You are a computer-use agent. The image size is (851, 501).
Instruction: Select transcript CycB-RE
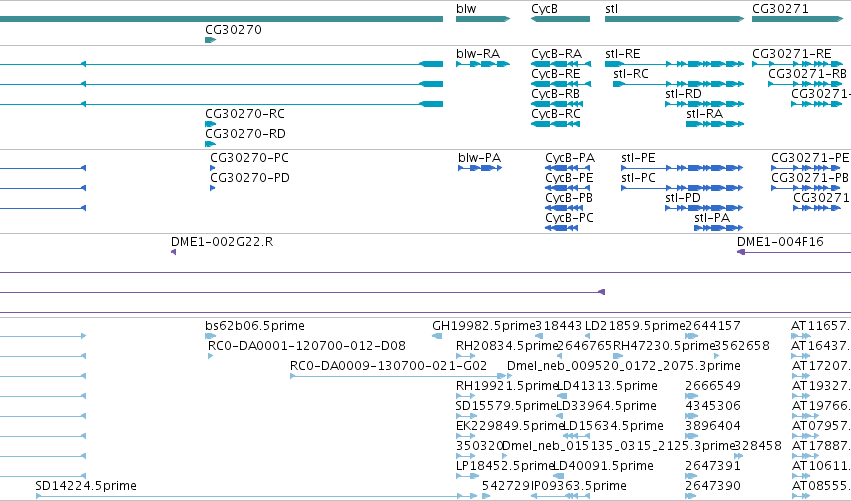tap(561, 84)
